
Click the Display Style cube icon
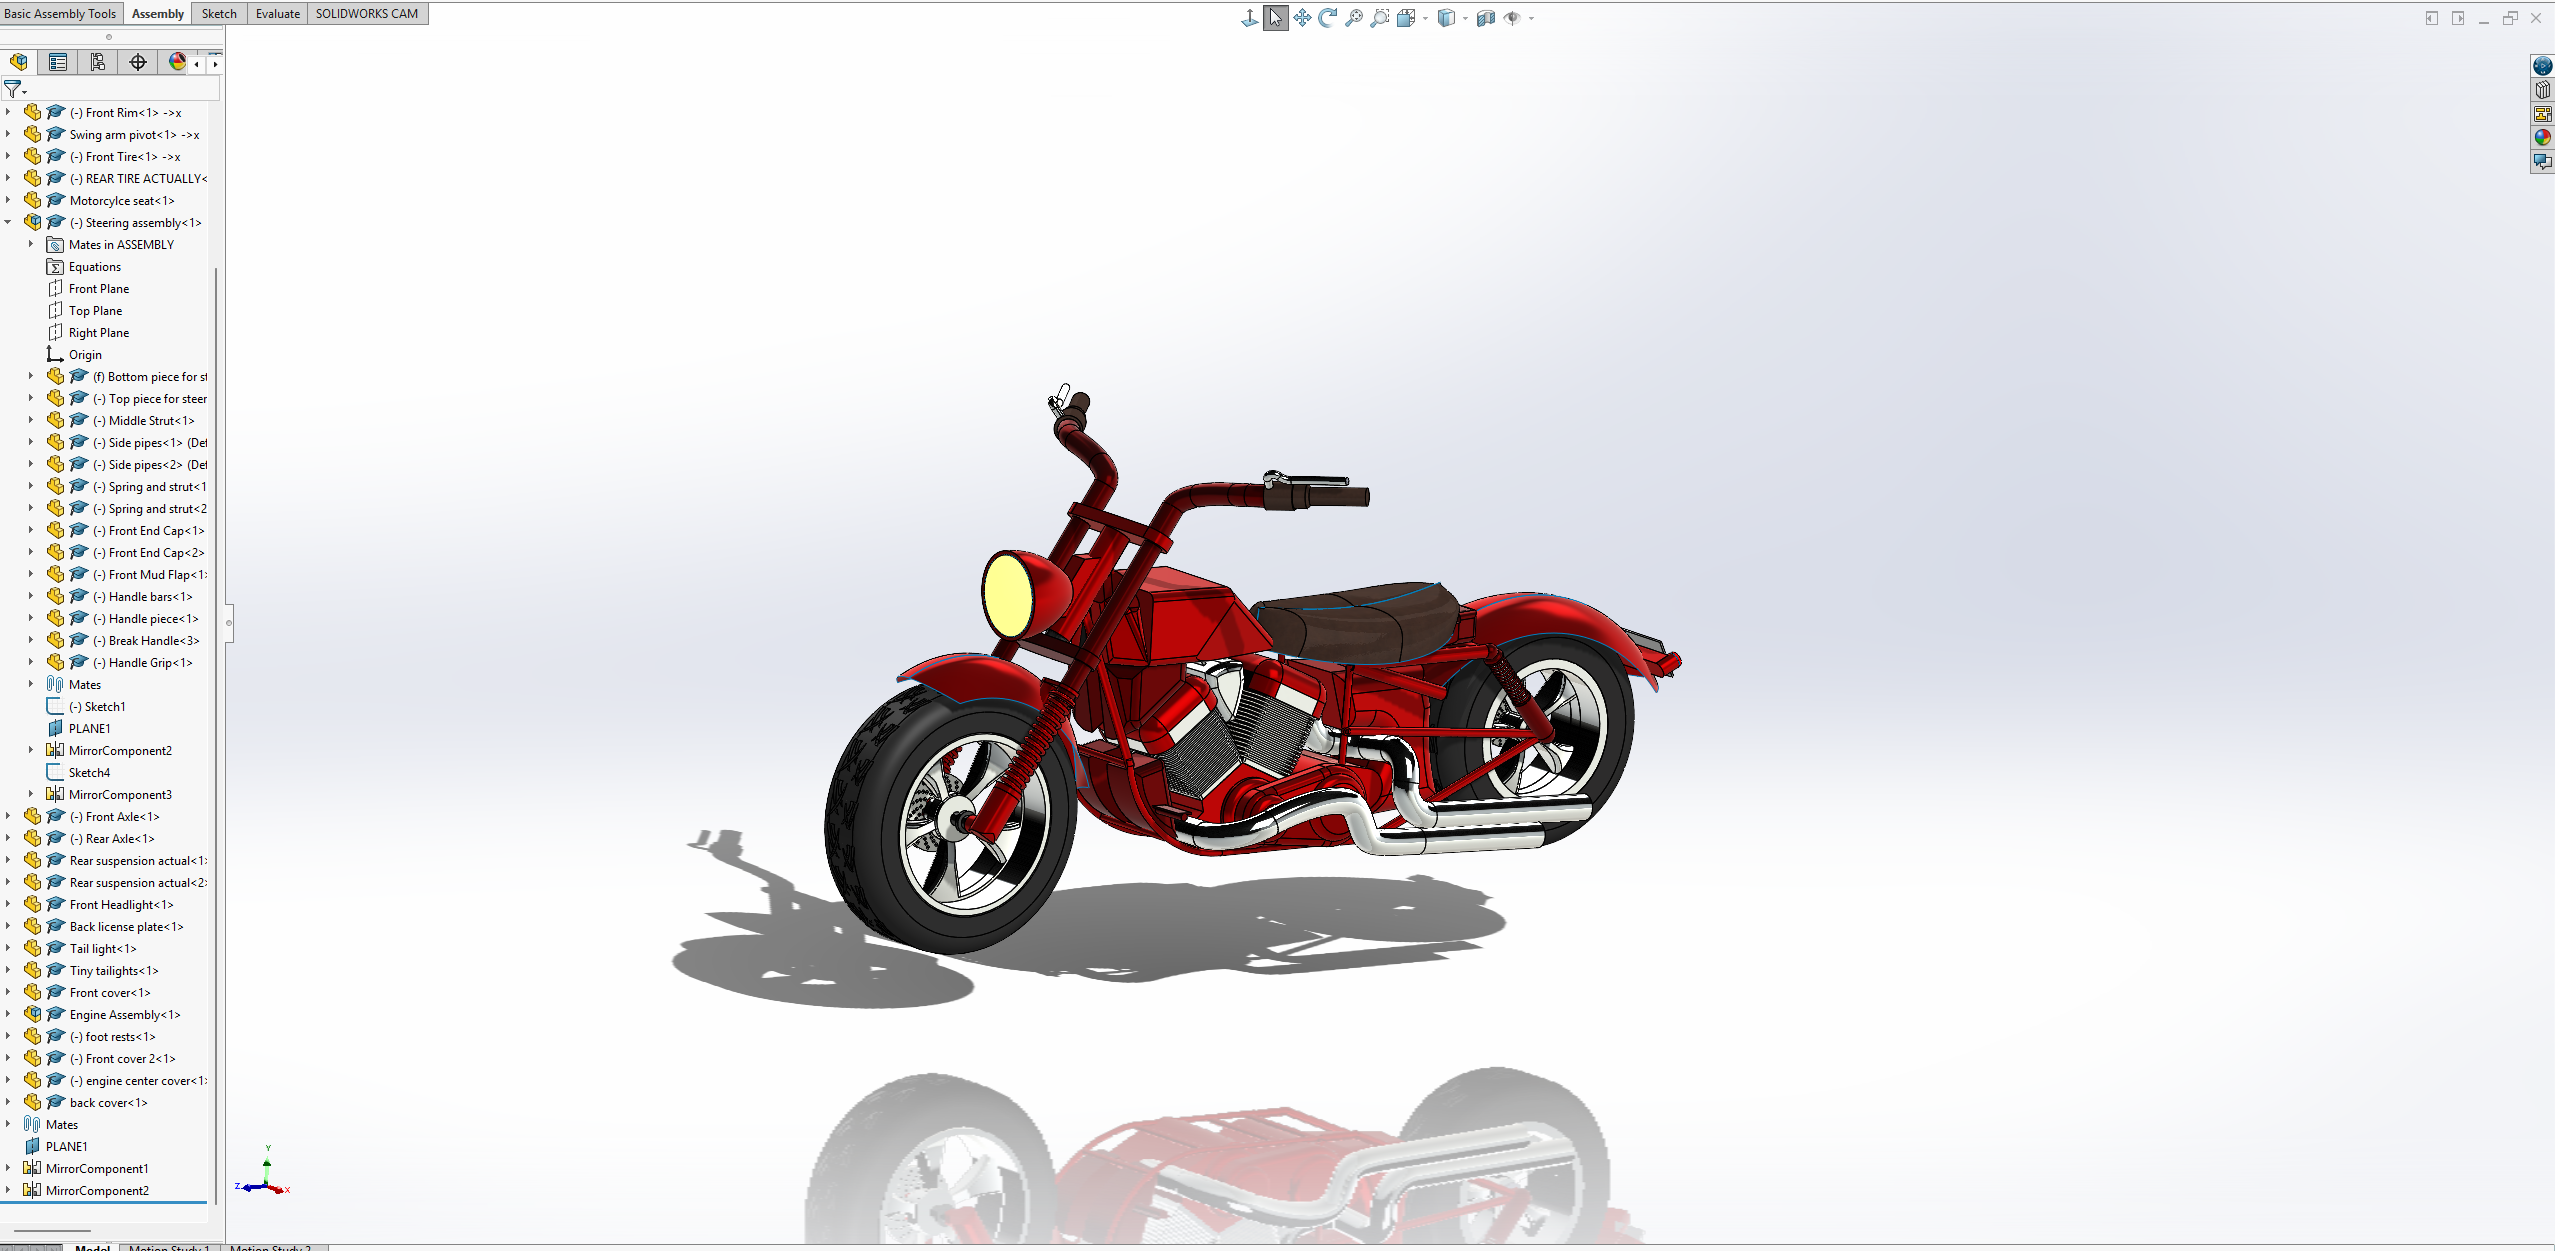1446,18
